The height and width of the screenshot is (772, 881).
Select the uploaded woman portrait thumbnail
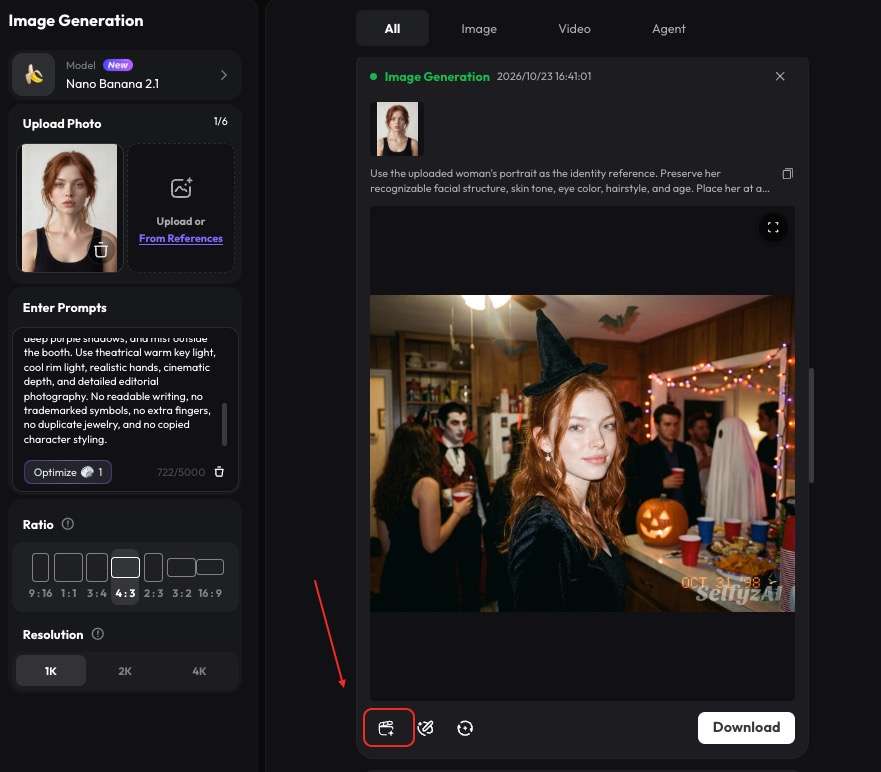pos(69,208)
